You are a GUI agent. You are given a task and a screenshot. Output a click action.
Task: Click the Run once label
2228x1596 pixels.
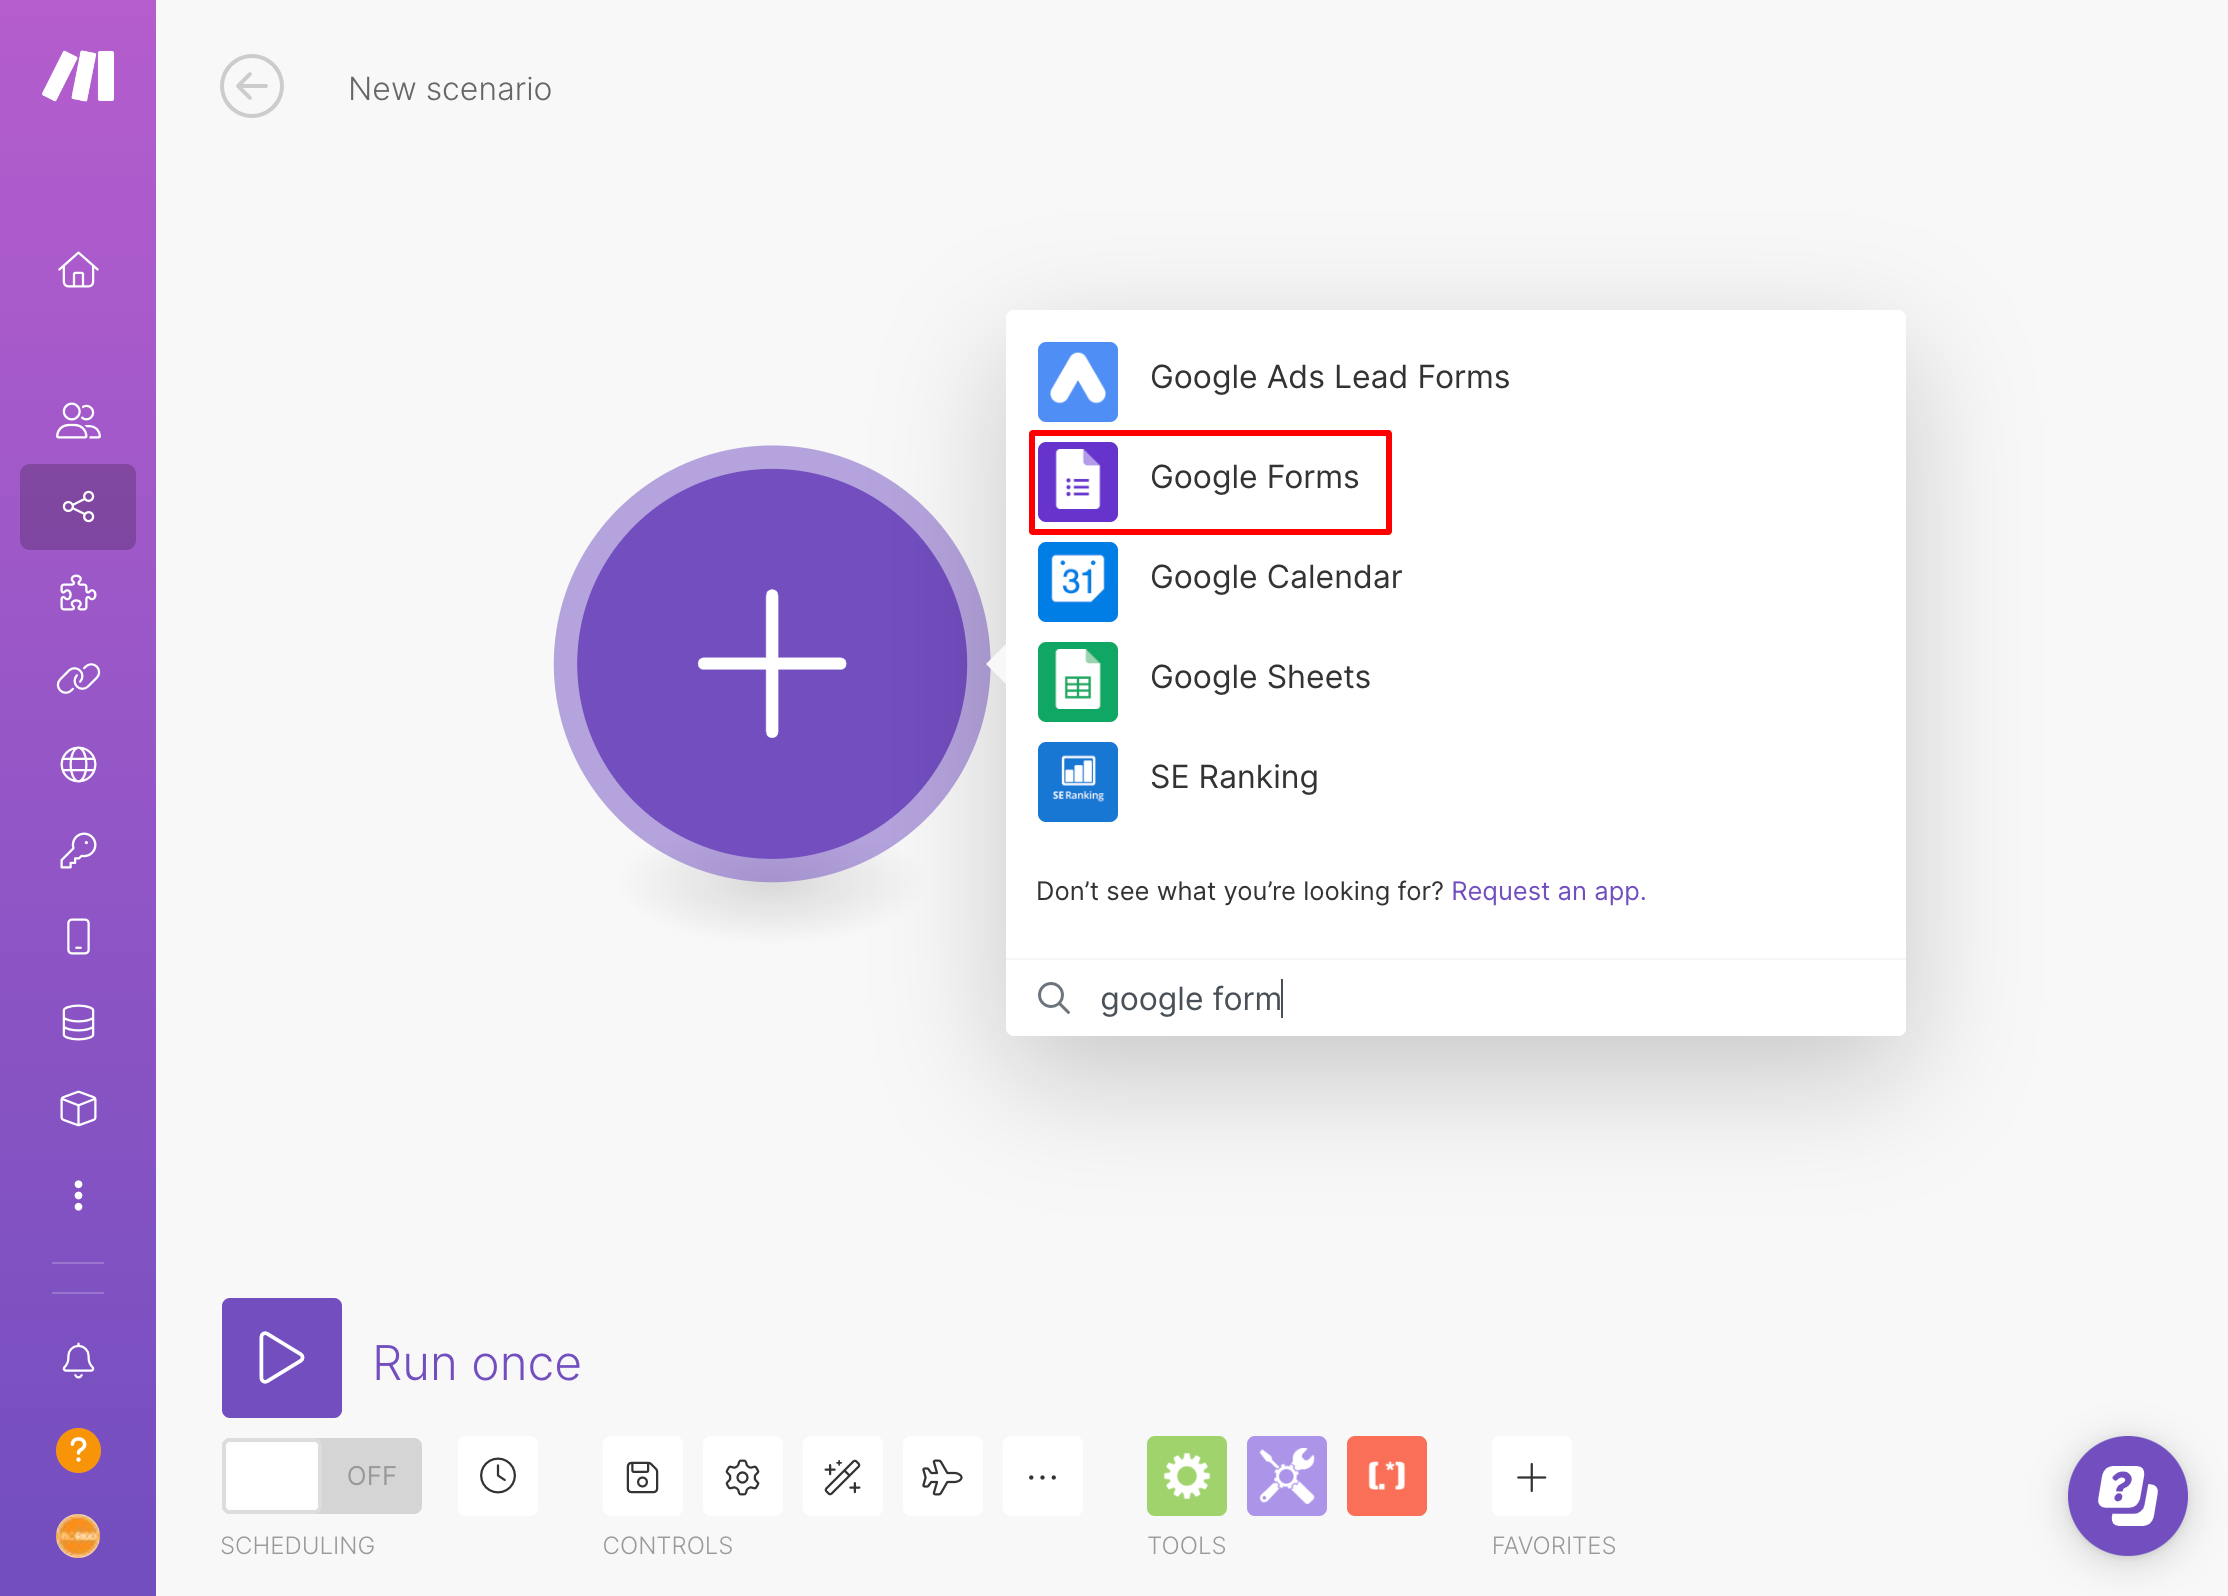tap(477, 1363)
